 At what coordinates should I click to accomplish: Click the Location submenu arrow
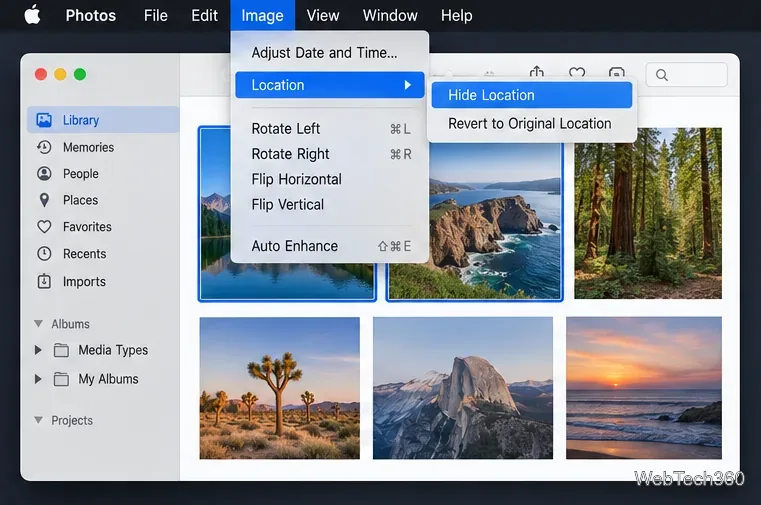click(408, 85)
